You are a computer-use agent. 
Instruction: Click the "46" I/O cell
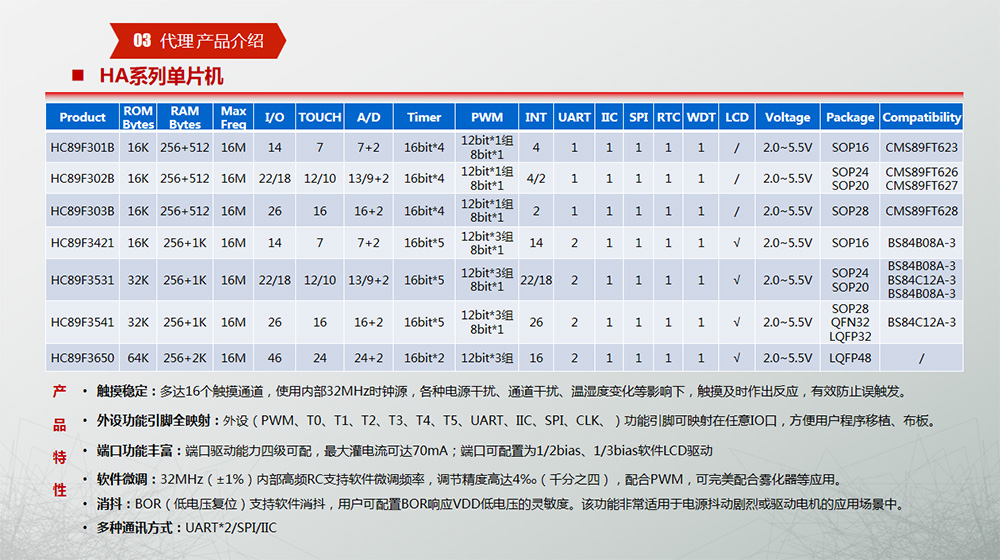click(274, 358)
